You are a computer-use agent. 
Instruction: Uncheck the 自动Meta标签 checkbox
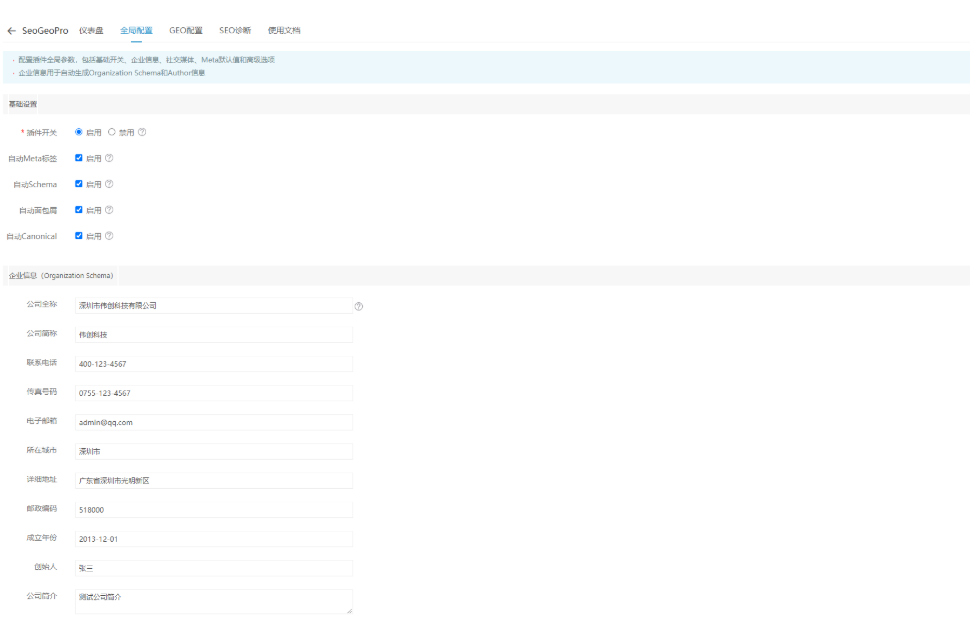pos(79,158)
